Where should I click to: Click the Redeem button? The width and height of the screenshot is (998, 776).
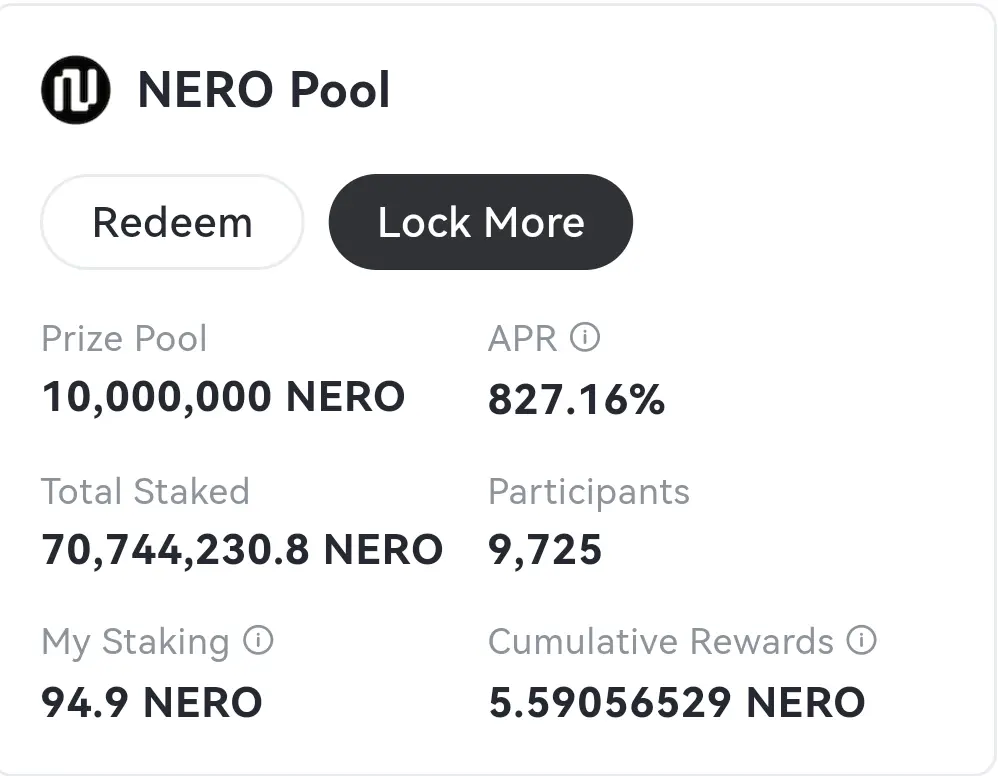(x=172, y=222)
